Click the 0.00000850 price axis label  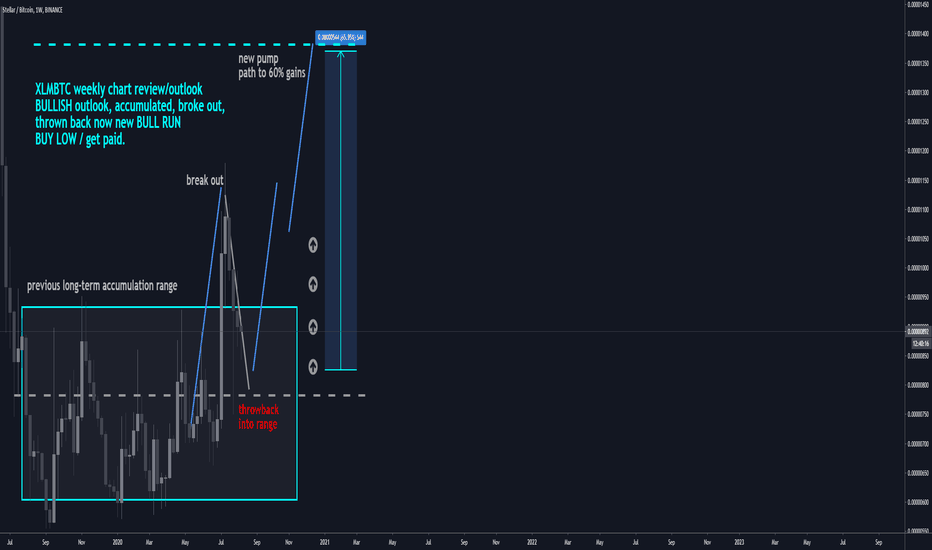click(918, 356)
